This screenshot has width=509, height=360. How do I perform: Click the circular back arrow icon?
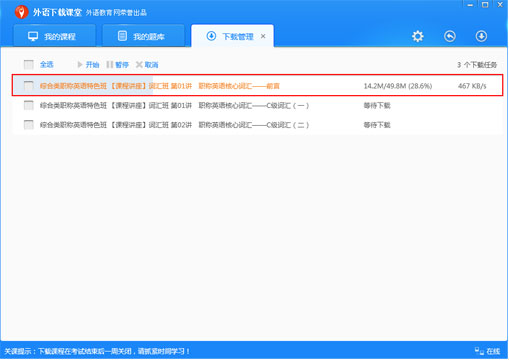[x=450, y=36]
